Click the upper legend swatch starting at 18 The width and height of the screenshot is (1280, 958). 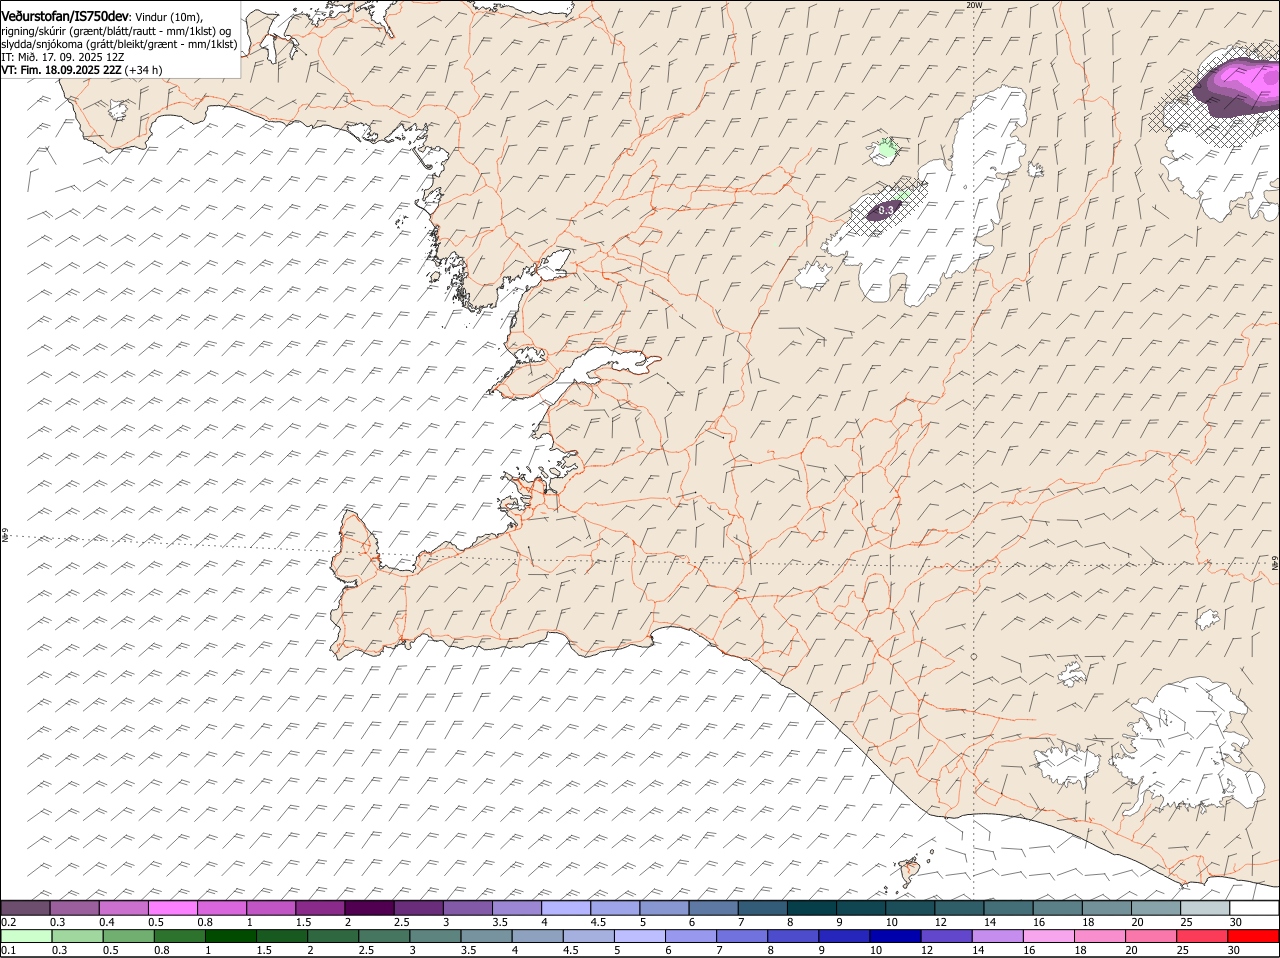[1106, 908]
